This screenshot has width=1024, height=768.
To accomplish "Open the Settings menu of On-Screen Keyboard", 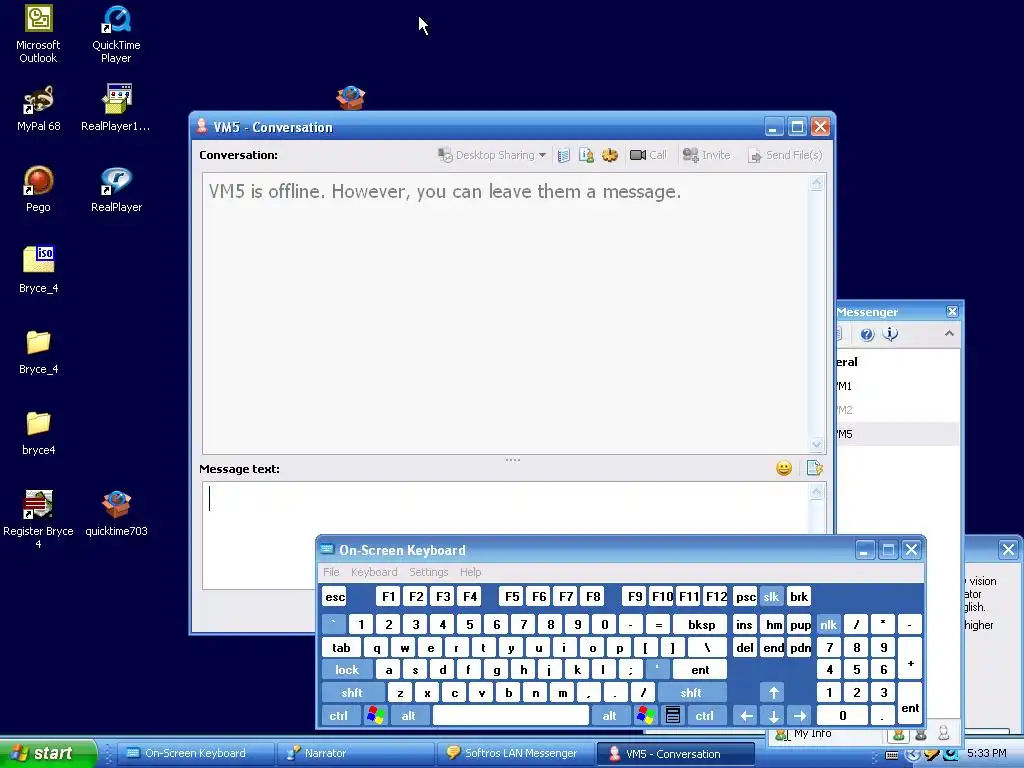I will click(x=428, y=572).
